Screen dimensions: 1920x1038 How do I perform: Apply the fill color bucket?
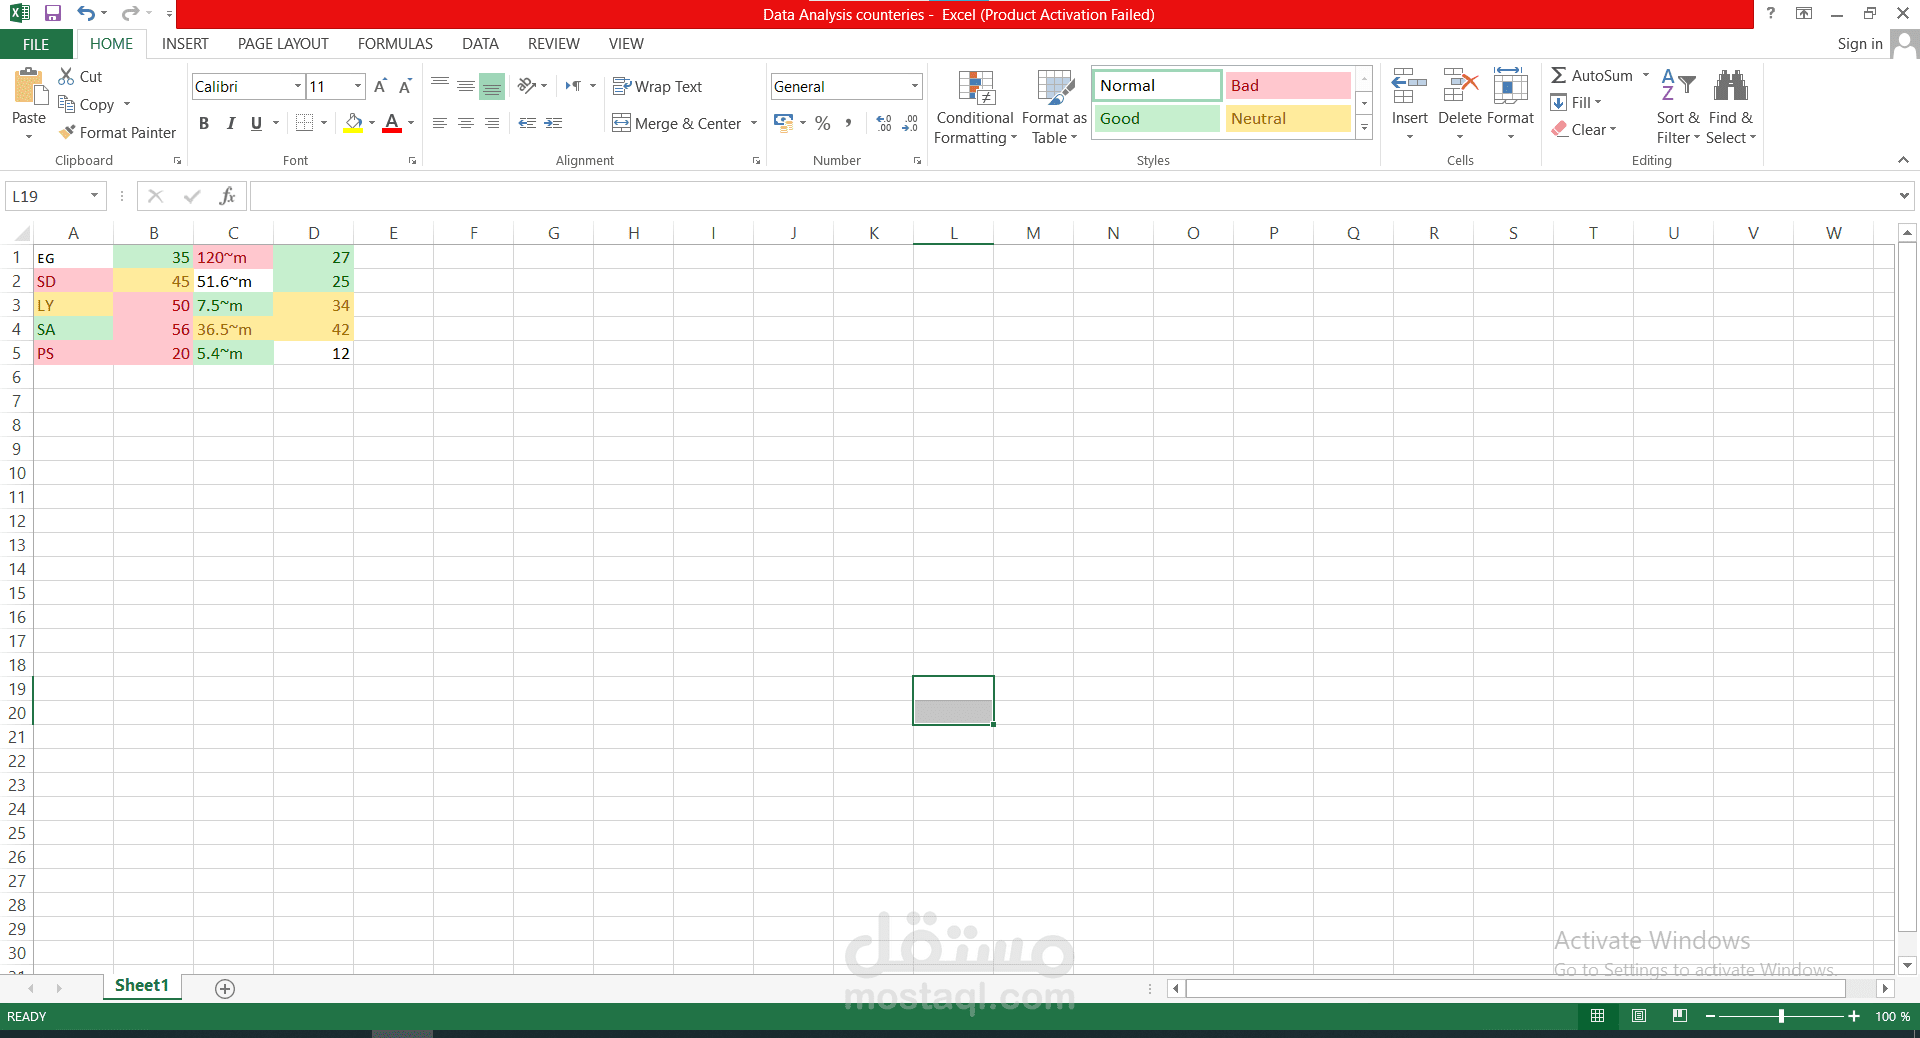pos(353,123)
